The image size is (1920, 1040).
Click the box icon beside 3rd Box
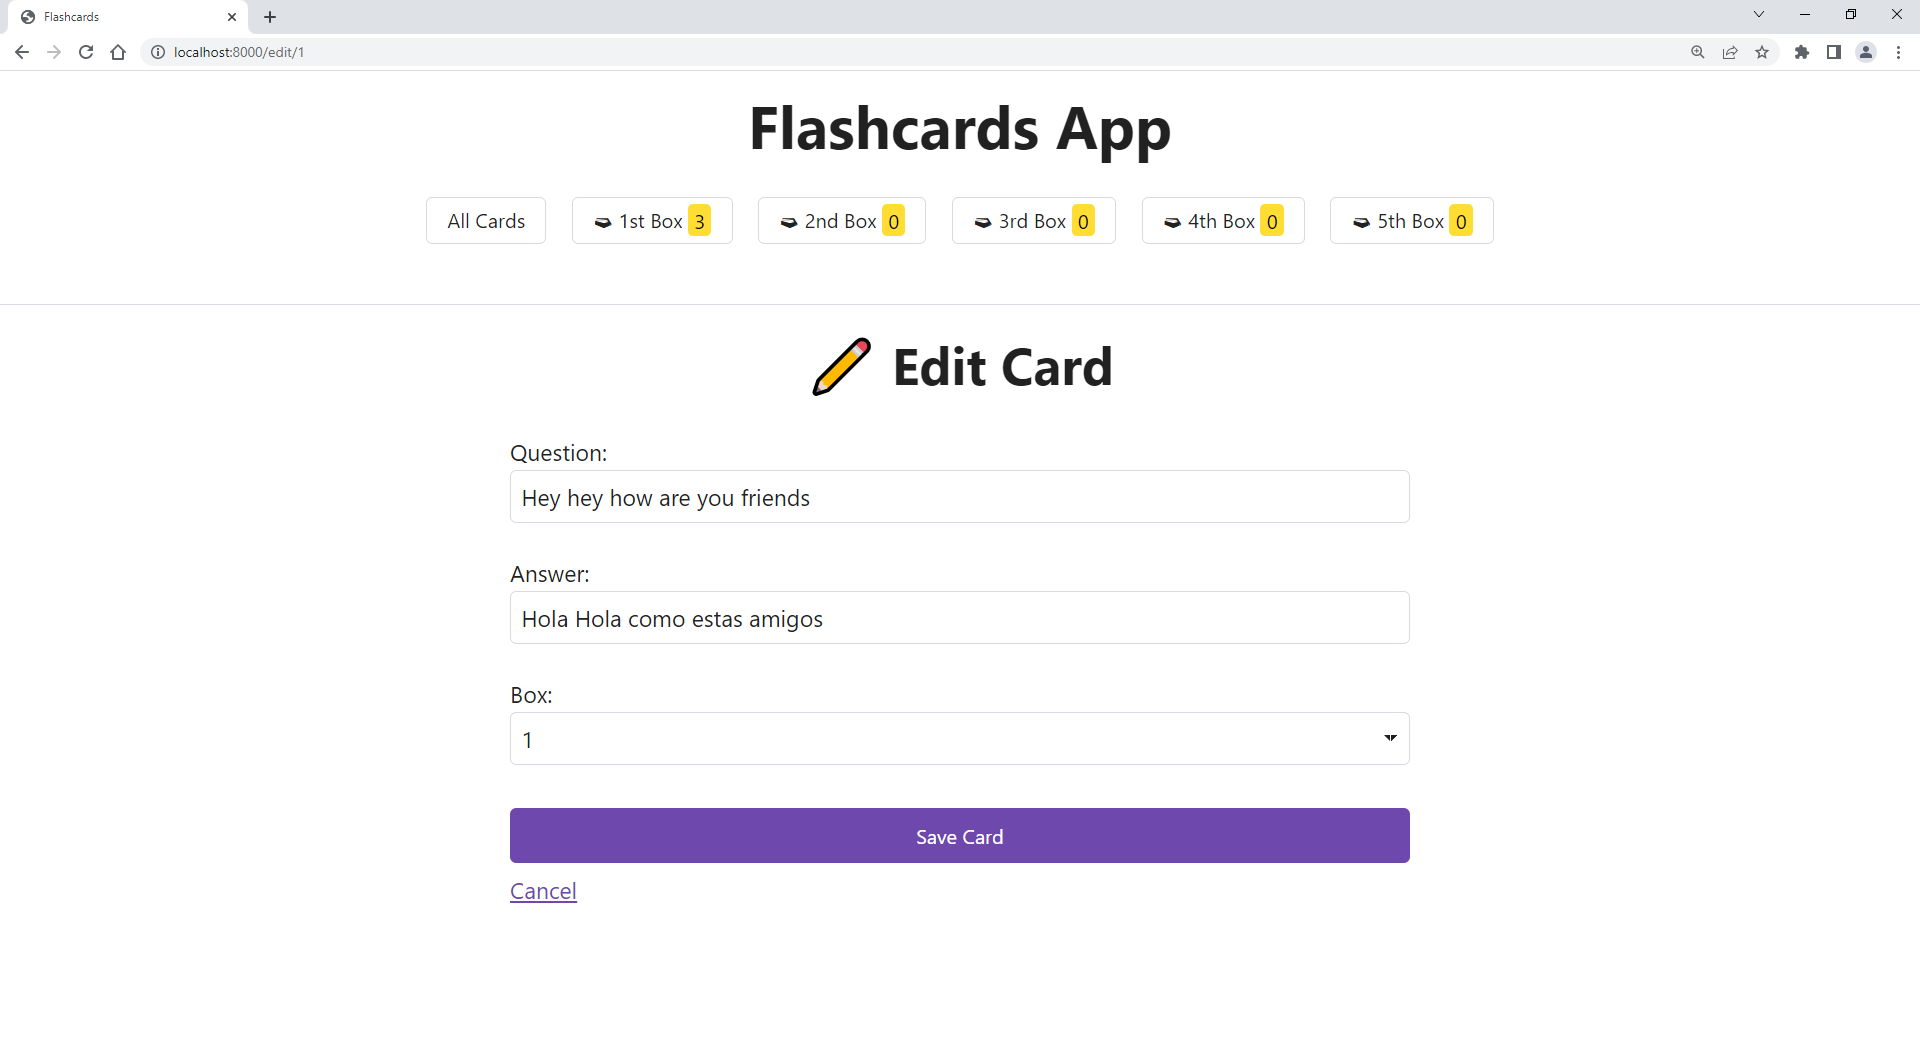pyautogui.click(x=982, y=222)
